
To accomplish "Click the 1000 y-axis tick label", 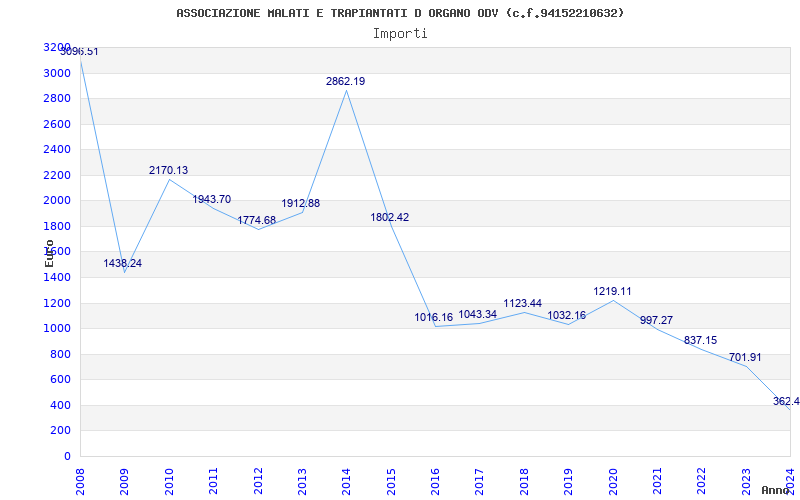I will pos(57,329).
